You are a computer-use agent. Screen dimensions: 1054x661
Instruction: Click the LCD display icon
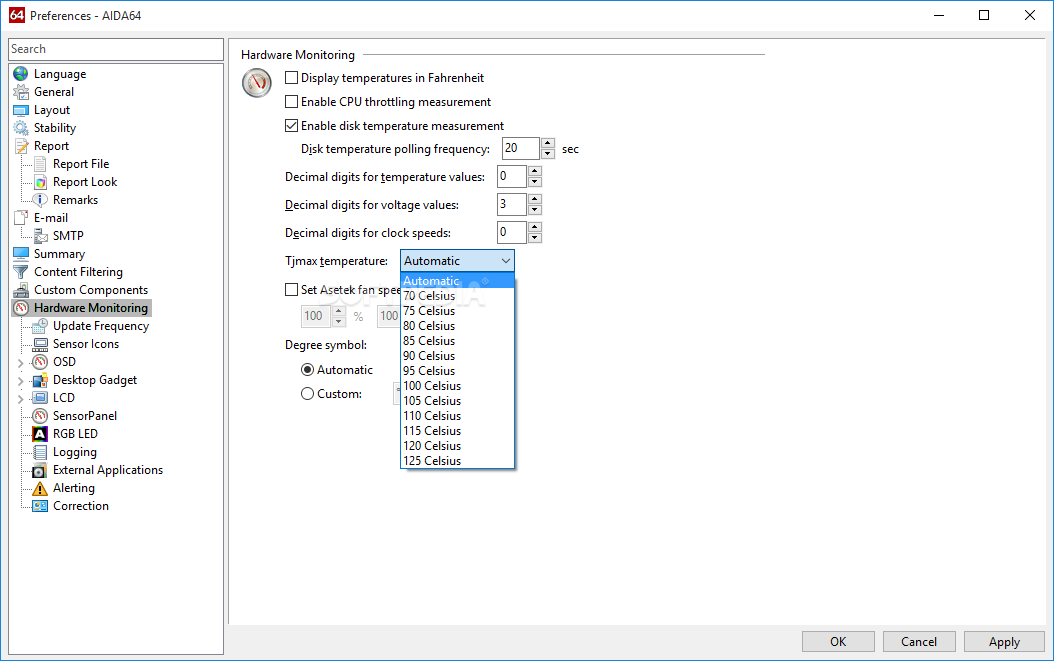click(x=40, y=398)
